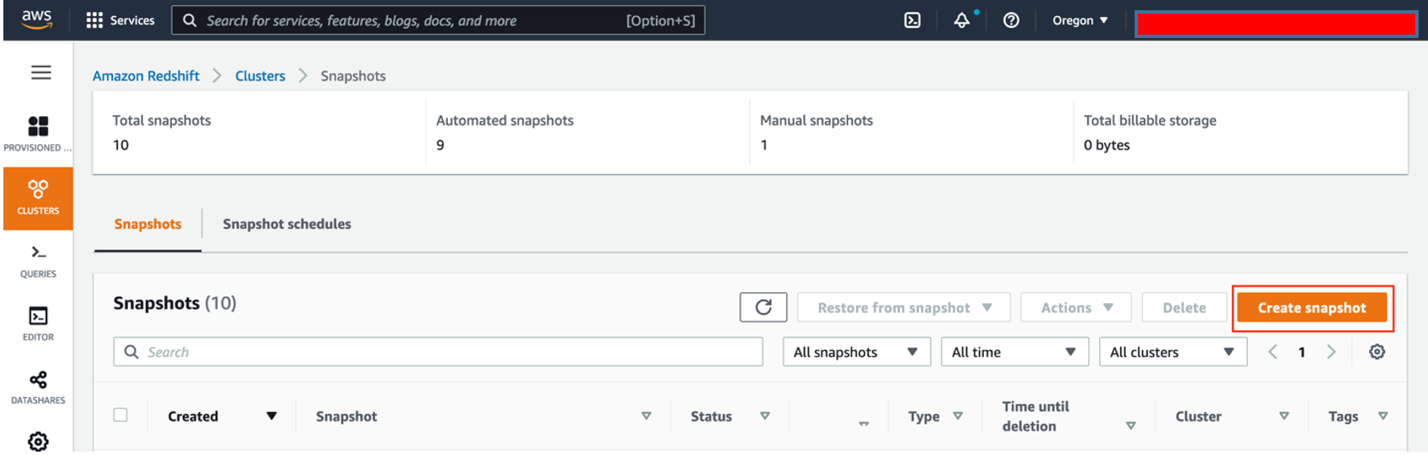The width and height of the screenshot is (1428, 455).
Task: Open Datashares in the sidebar
Action: pyautogui.click(x=38, y=387)
